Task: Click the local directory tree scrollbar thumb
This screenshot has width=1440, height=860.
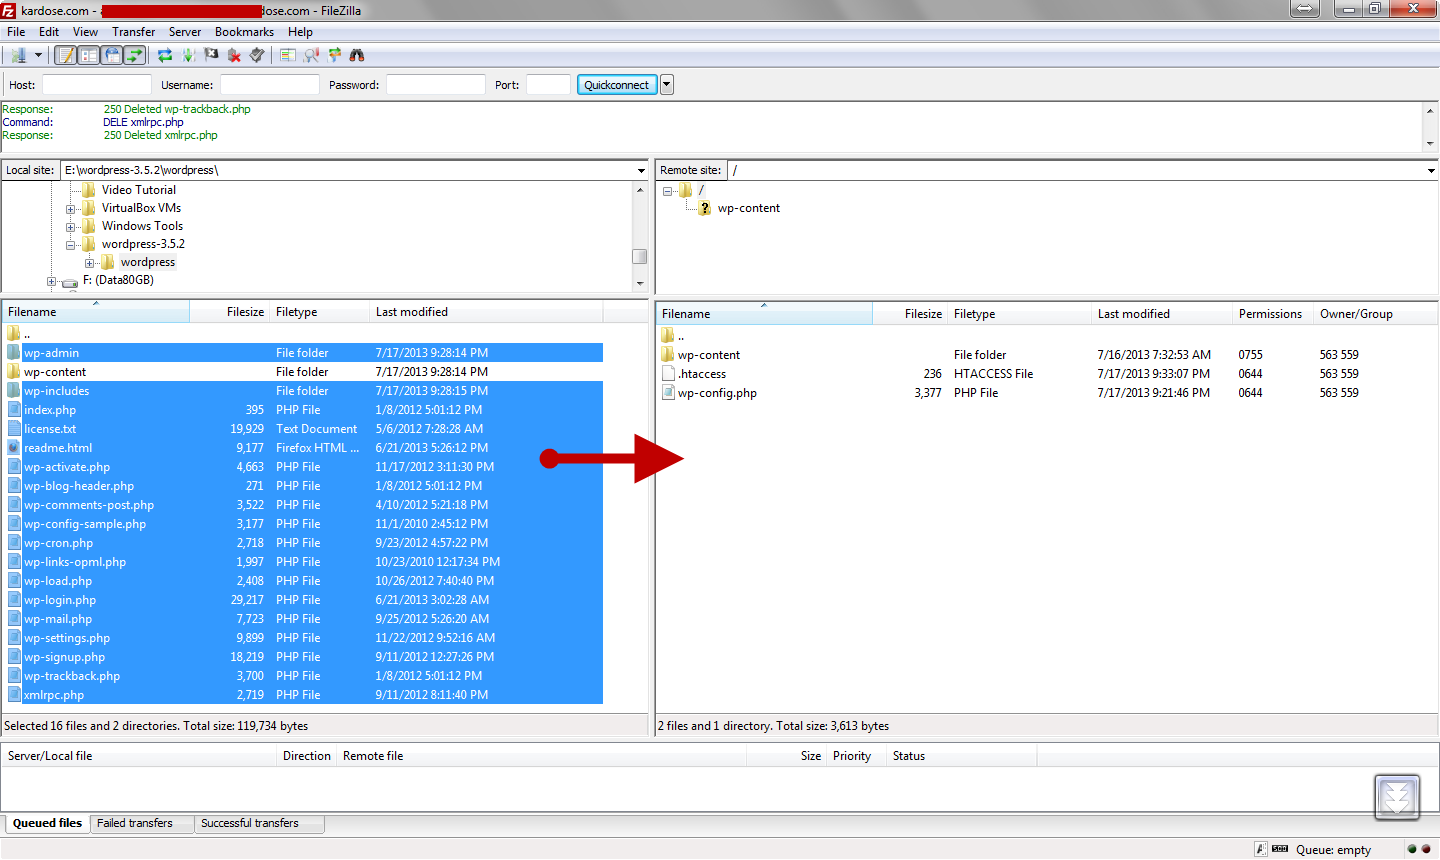Action: coord(640,257)
